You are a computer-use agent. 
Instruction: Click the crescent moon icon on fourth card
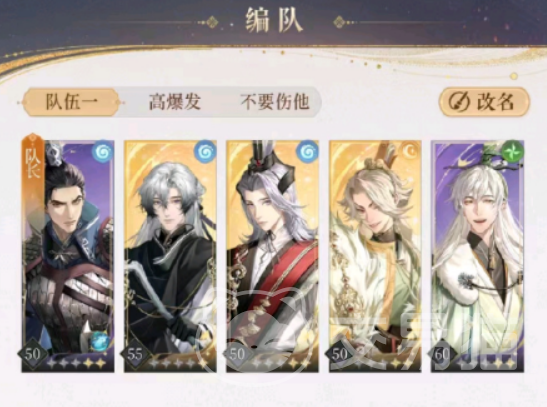[410, 152]
